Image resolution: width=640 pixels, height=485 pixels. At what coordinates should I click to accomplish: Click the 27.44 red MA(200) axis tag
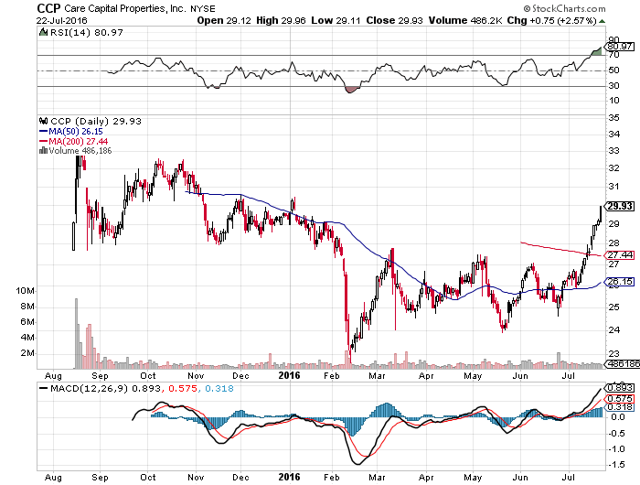(620, 255)
